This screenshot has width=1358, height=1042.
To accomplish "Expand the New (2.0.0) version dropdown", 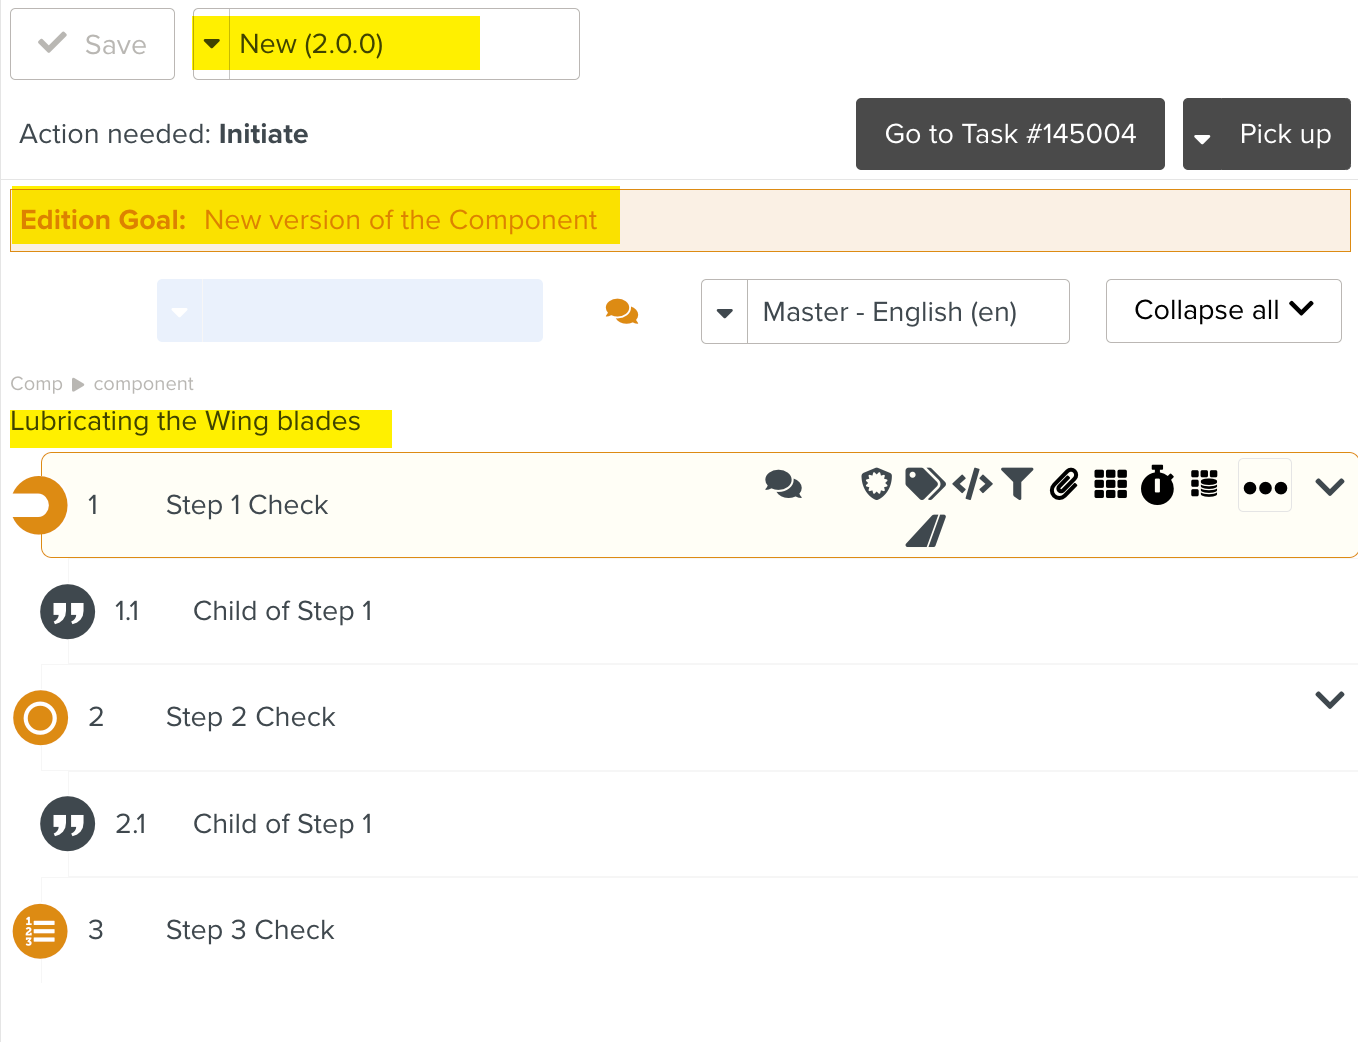I will [212, 44].
